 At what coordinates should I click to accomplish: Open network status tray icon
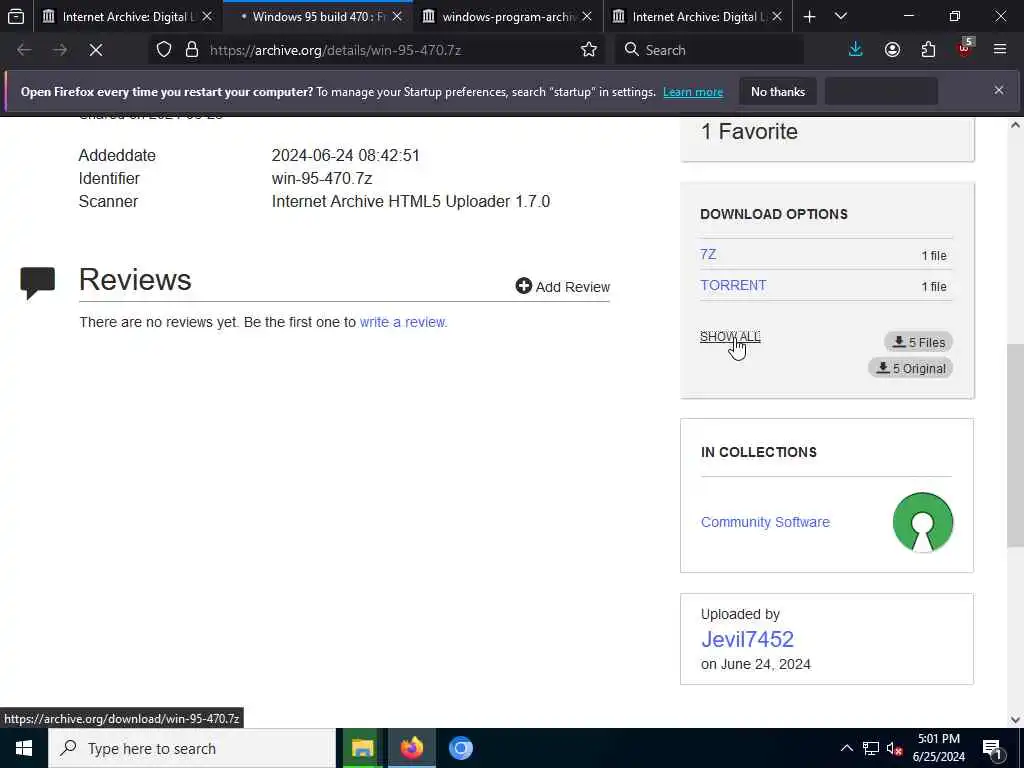[871, 748]
